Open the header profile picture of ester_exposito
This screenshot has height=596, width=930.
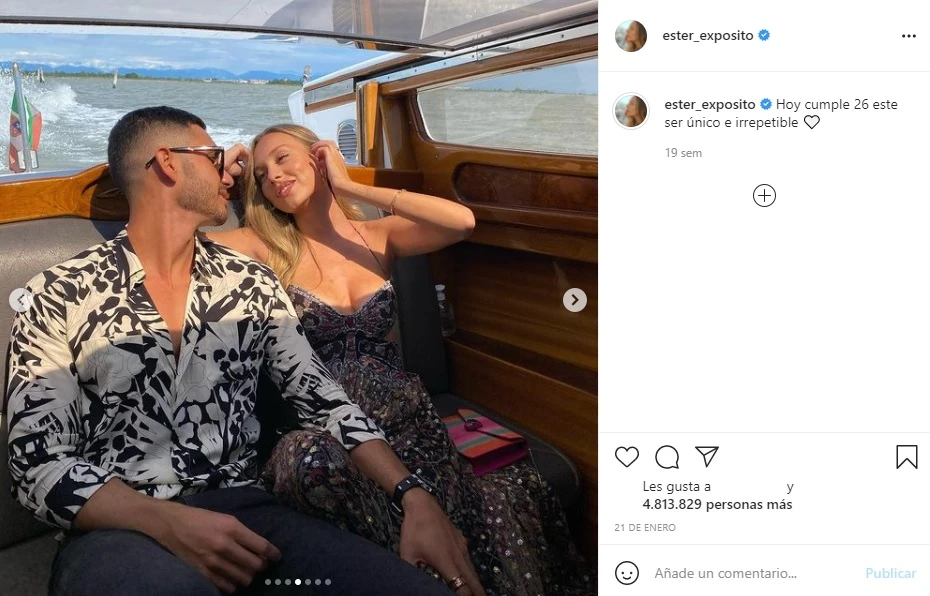(x=631, y=36)
